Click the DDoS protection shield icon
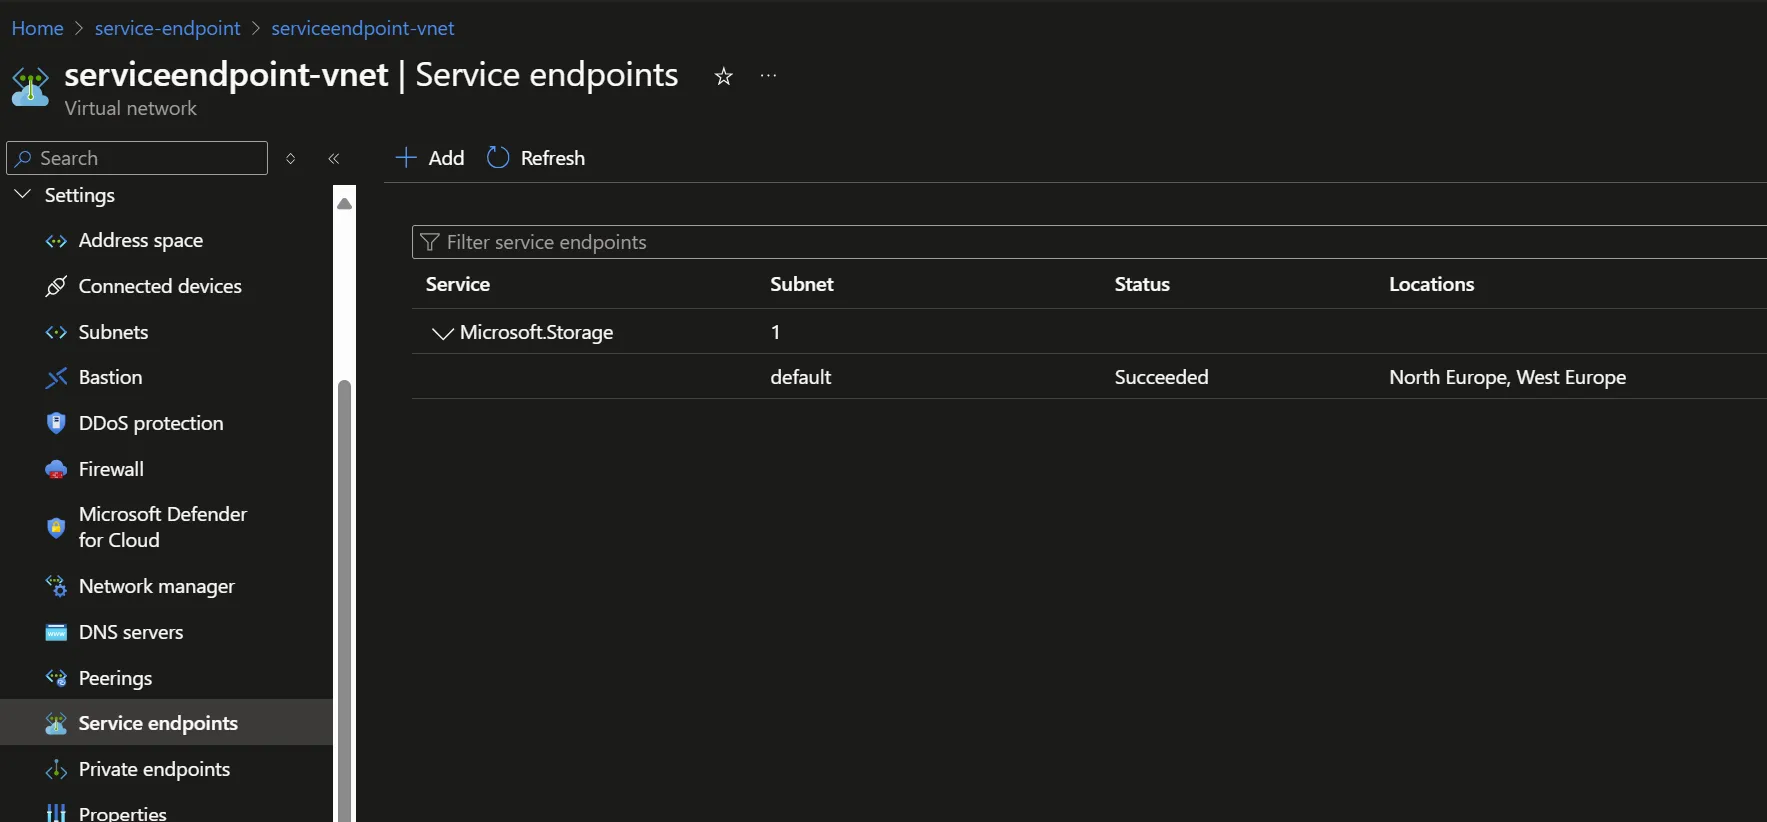Screen dimensions: 1767x822 coord(56,424)
